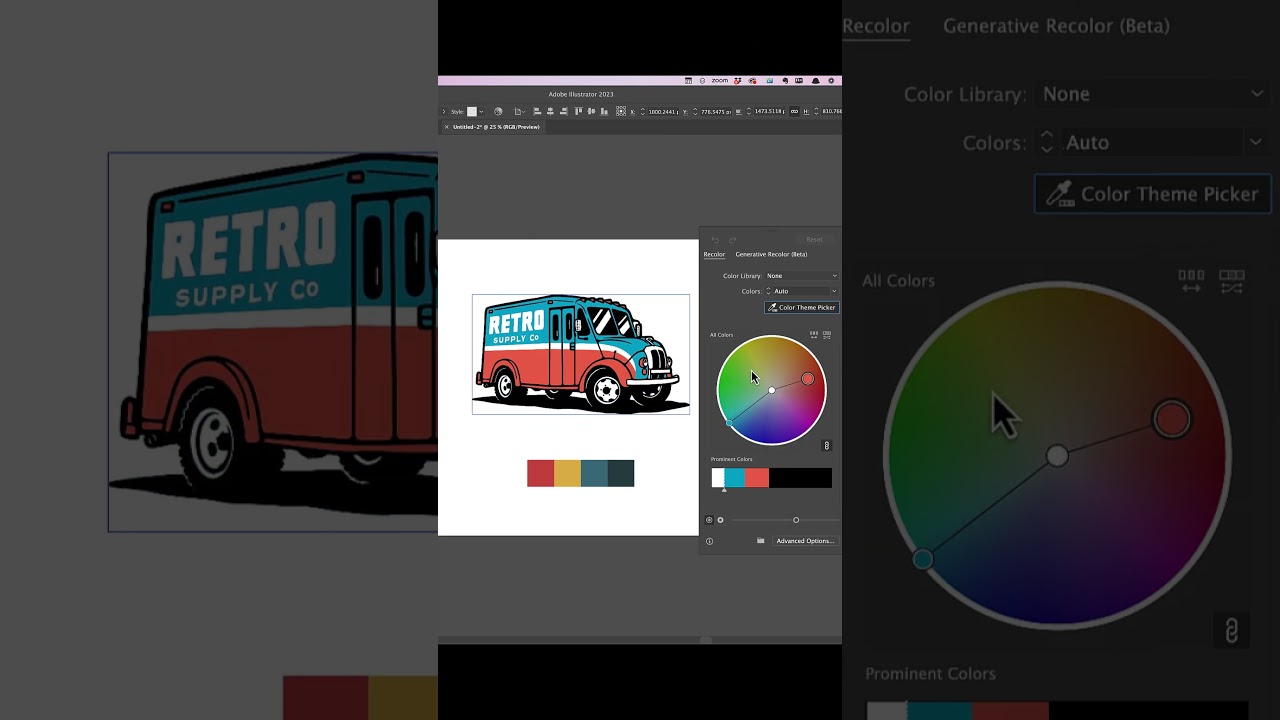This screenshot has width=1280, height=720.
Task: Click red color handle on small color wheel
Action: coord(808,379)
